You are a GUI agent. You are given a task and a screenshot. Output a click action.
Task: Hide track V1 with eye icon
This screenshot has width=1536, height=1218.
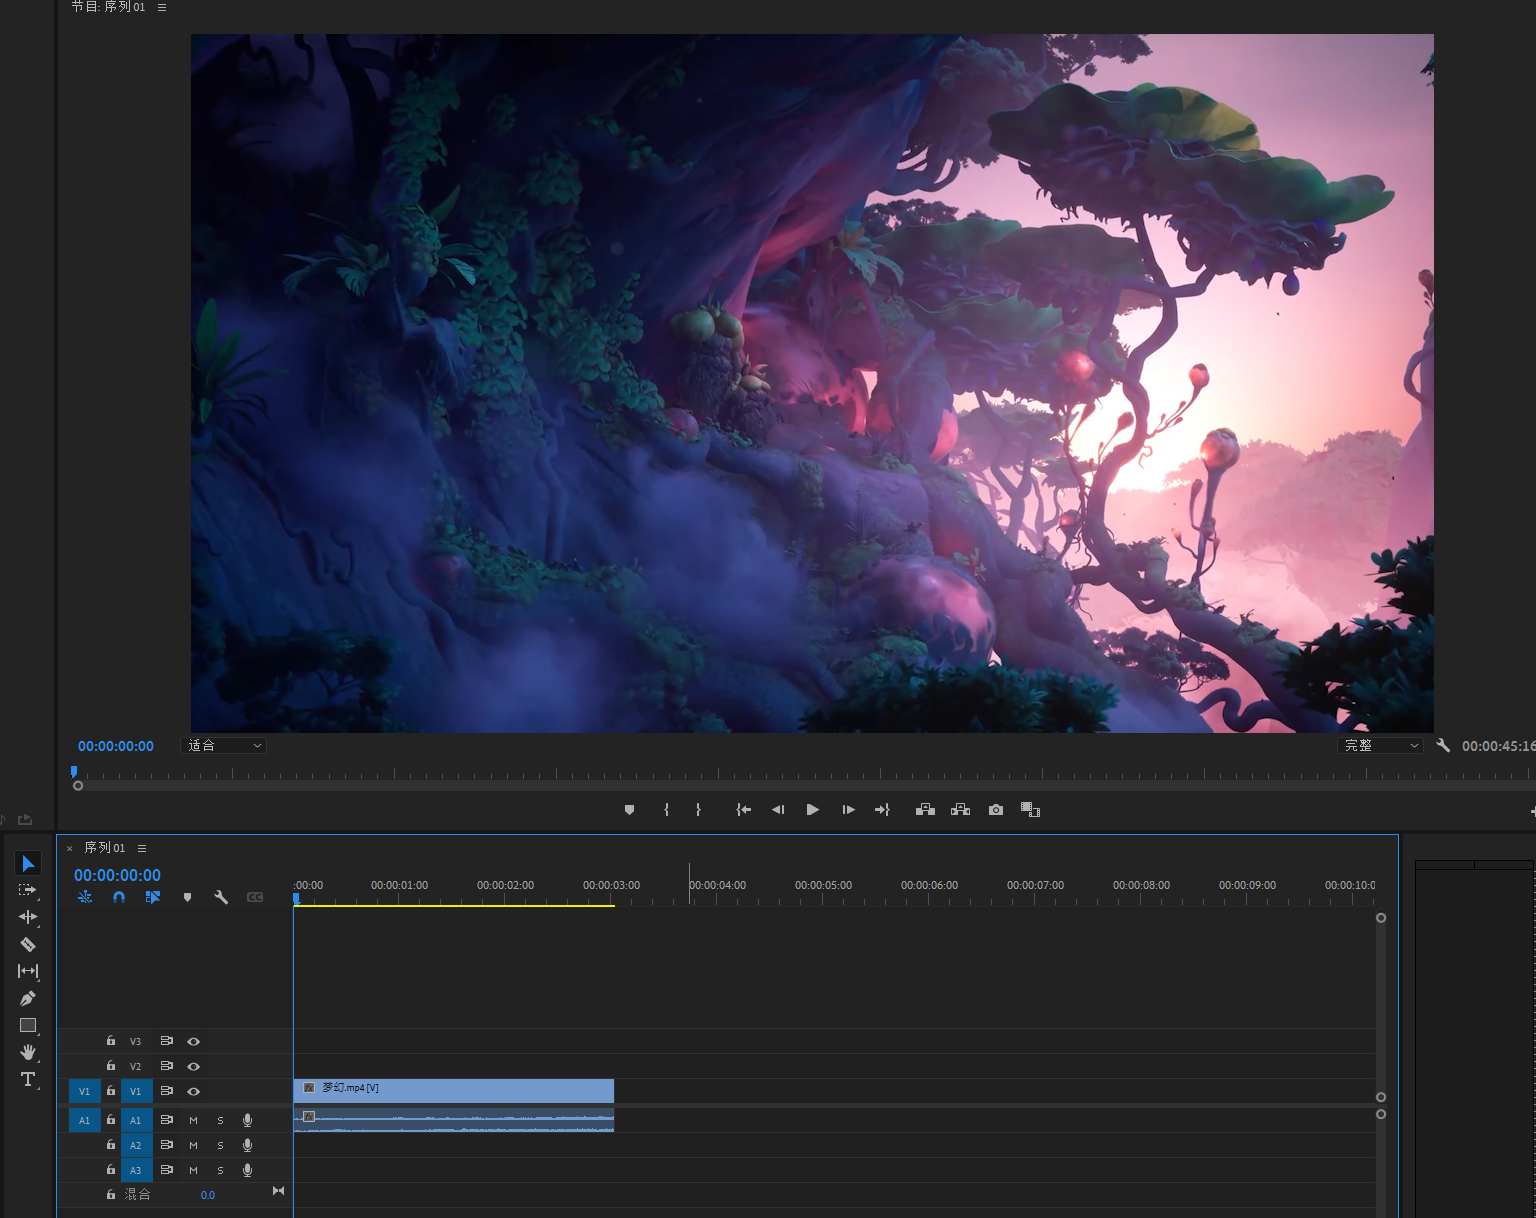[194, 1092]
